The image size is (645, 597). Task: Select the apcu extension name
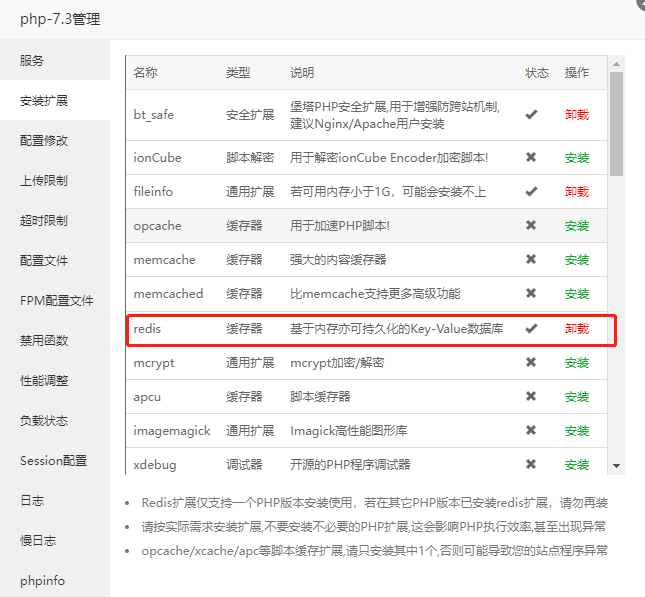coord(147,397)
